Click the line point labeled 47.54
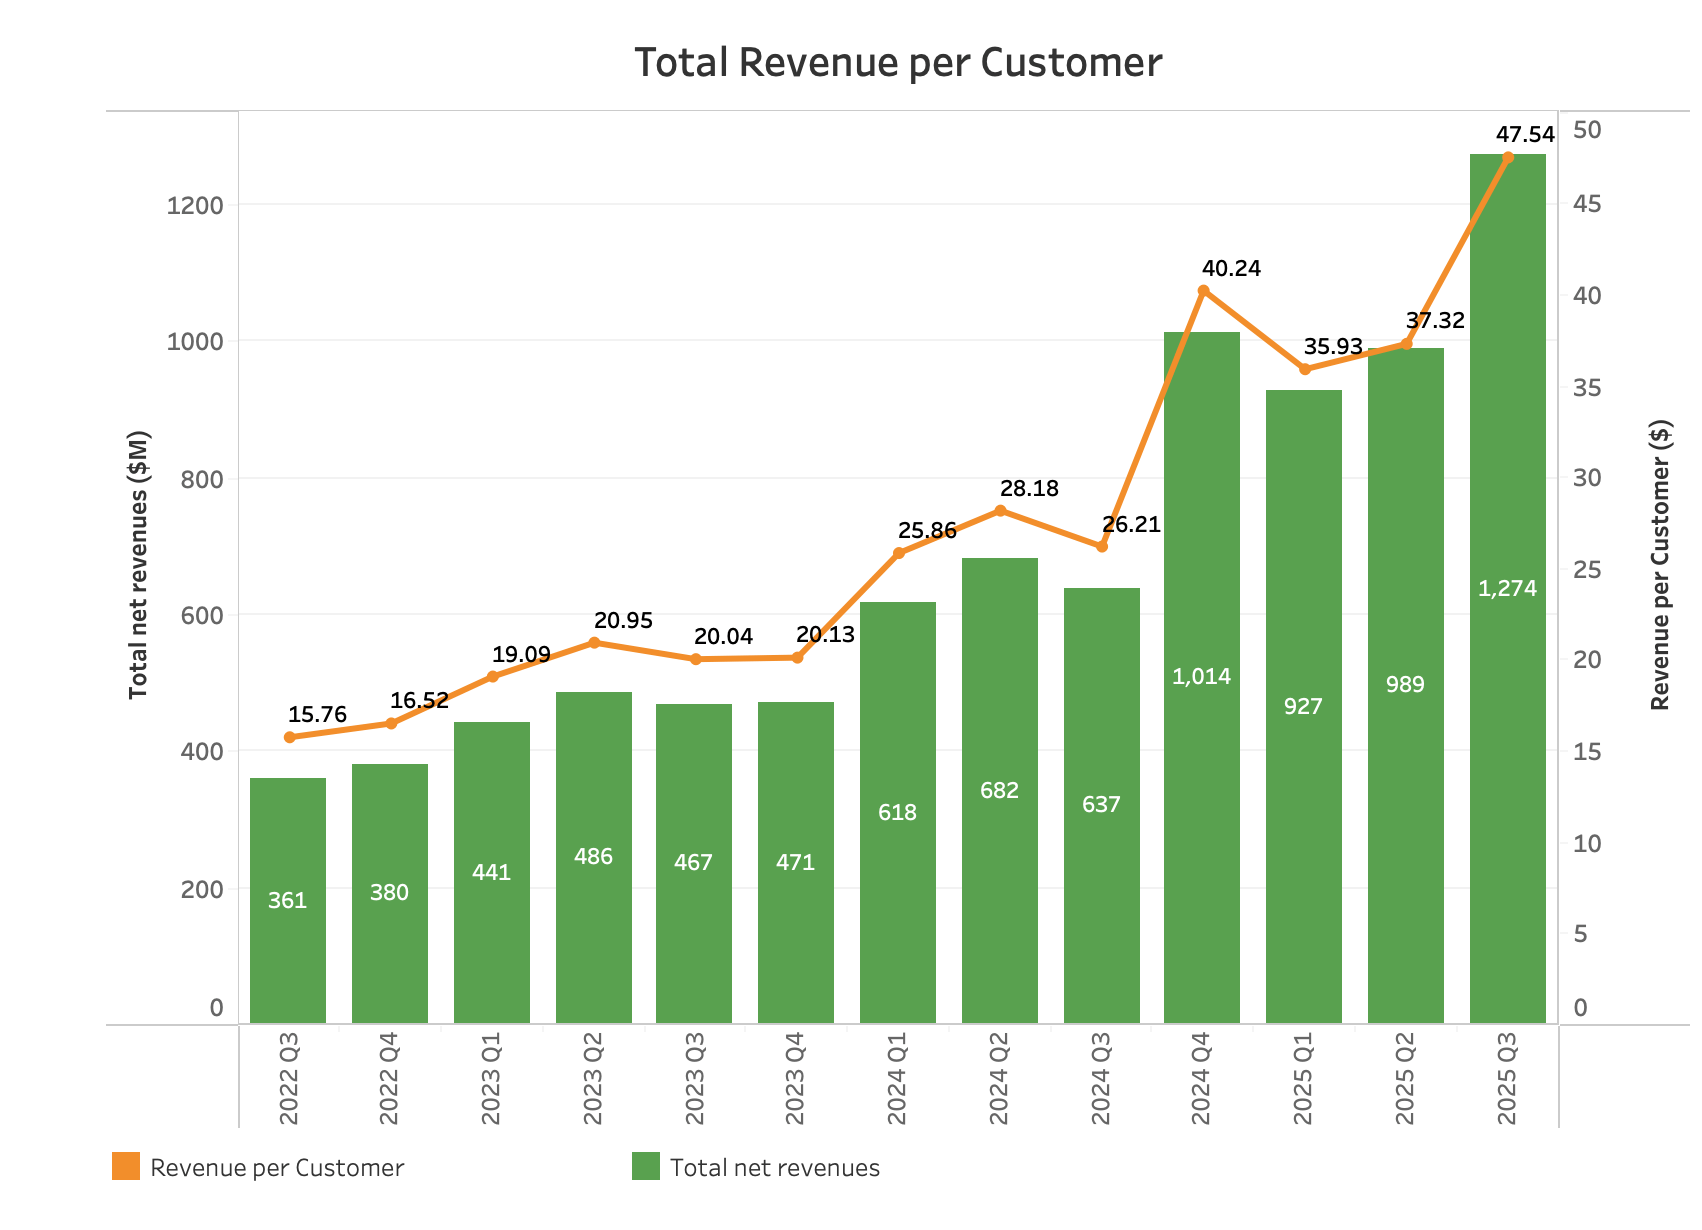Image resolution: width=1702 pixels, height=1230 pixels. (1509, 157)
